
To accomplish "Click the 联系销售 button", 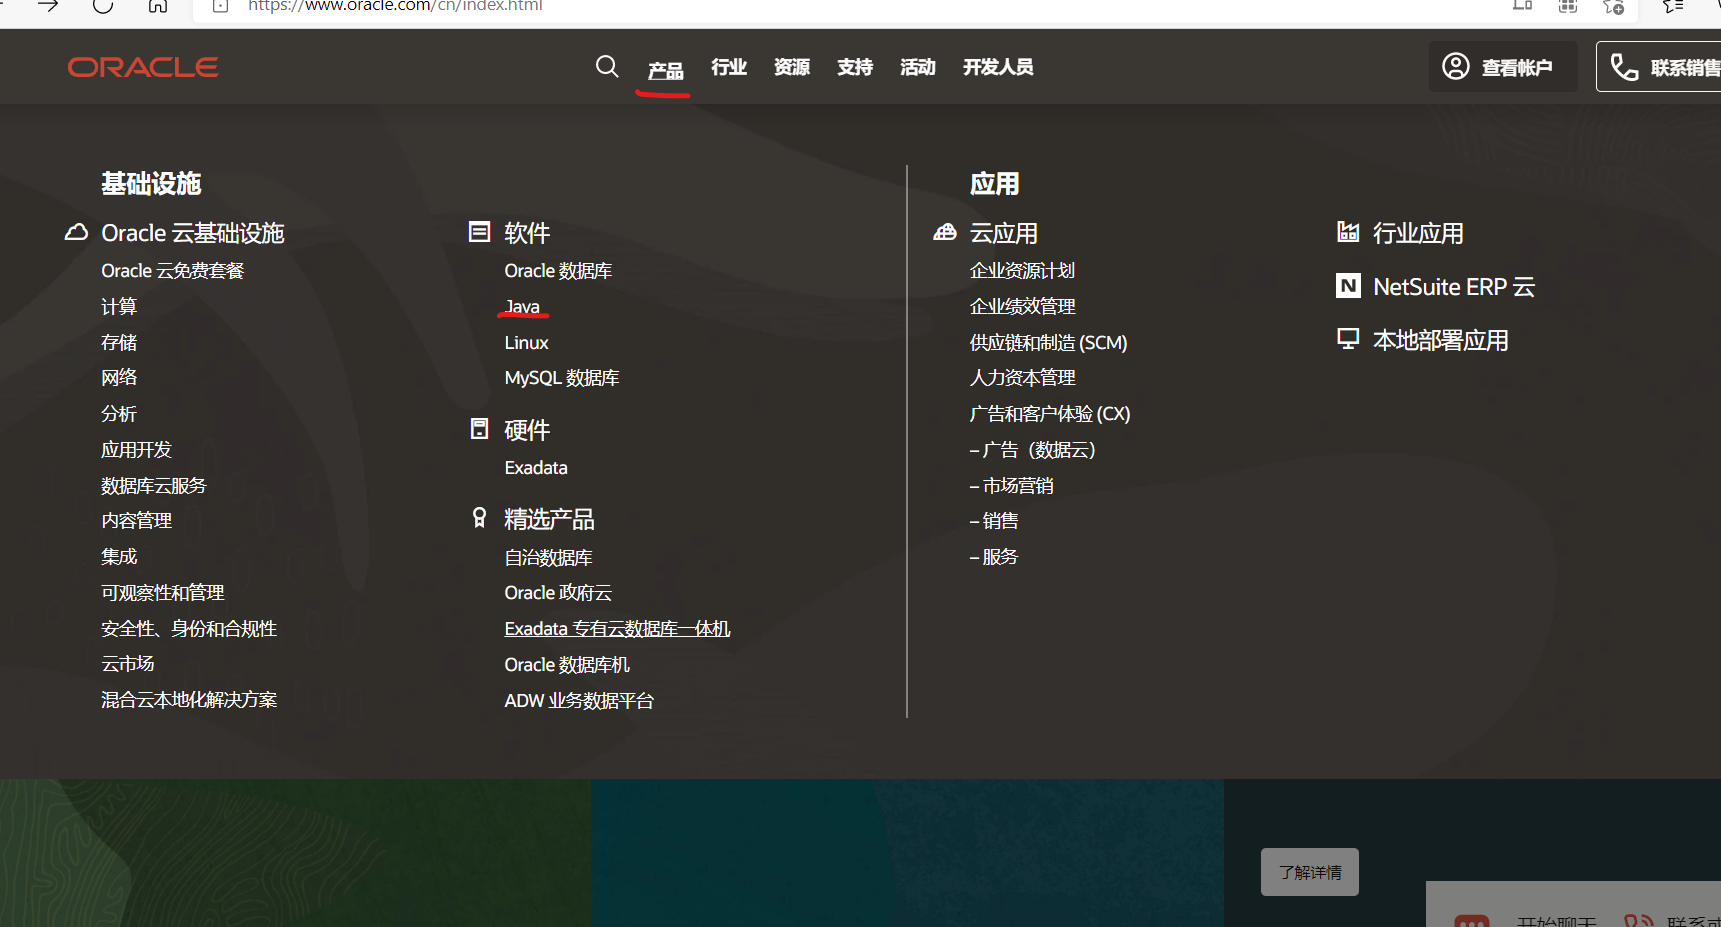I will pos(1660,66).
